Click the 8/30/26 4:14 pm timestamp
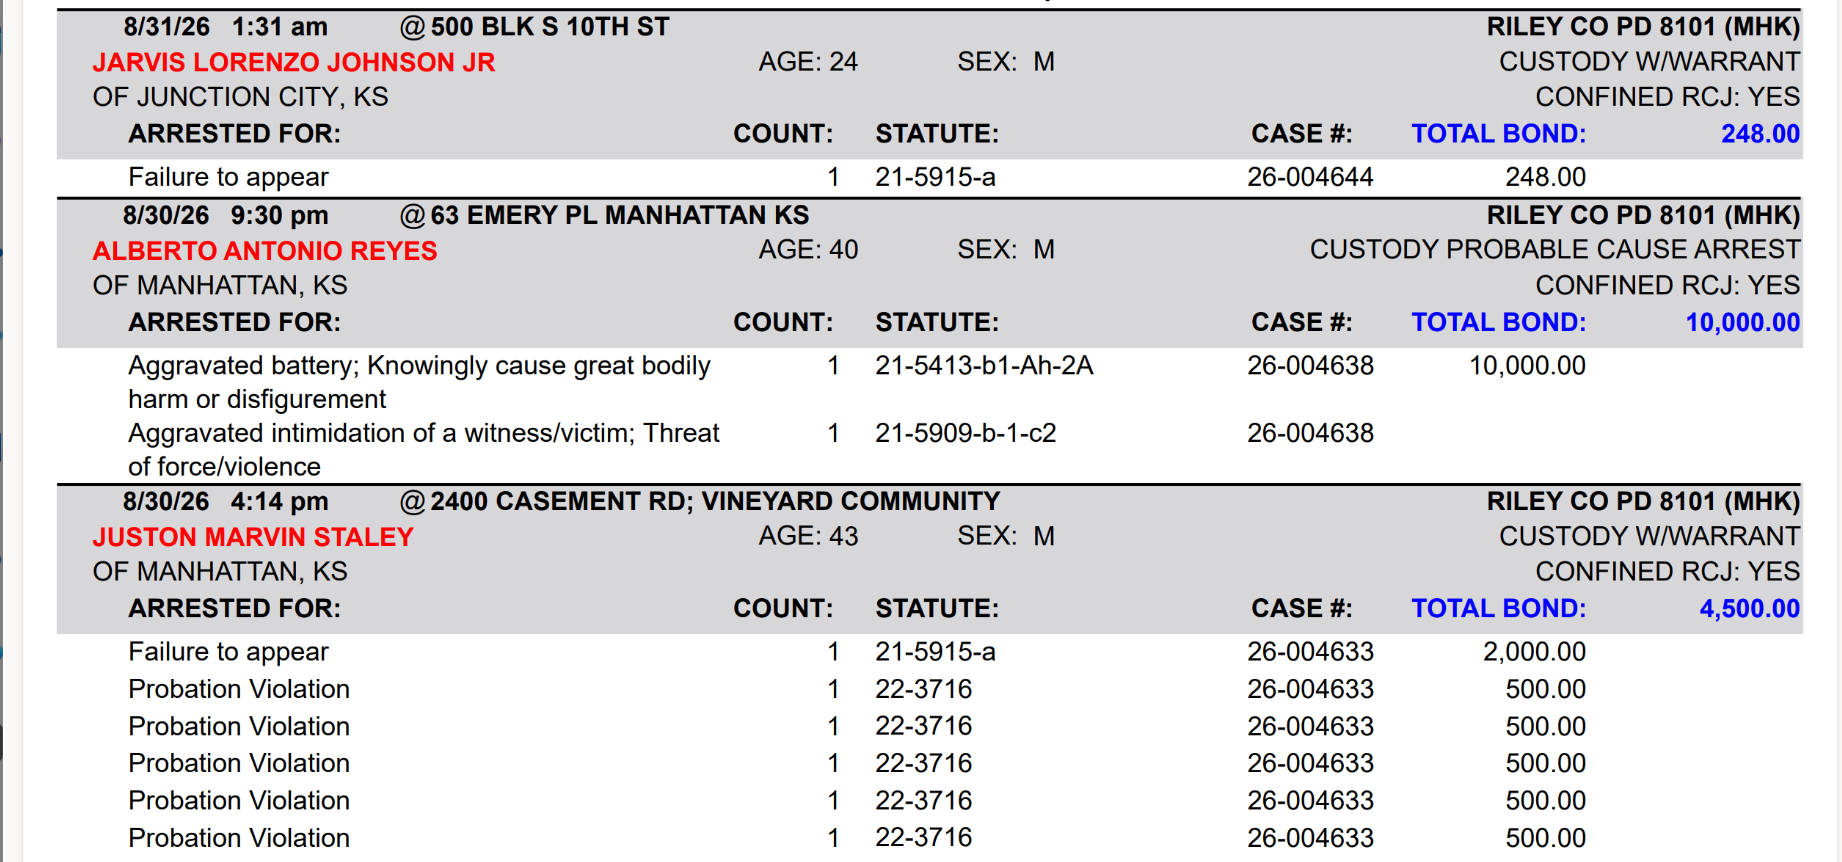Viewport: 1842px width, 862px height. click(226, 502)
